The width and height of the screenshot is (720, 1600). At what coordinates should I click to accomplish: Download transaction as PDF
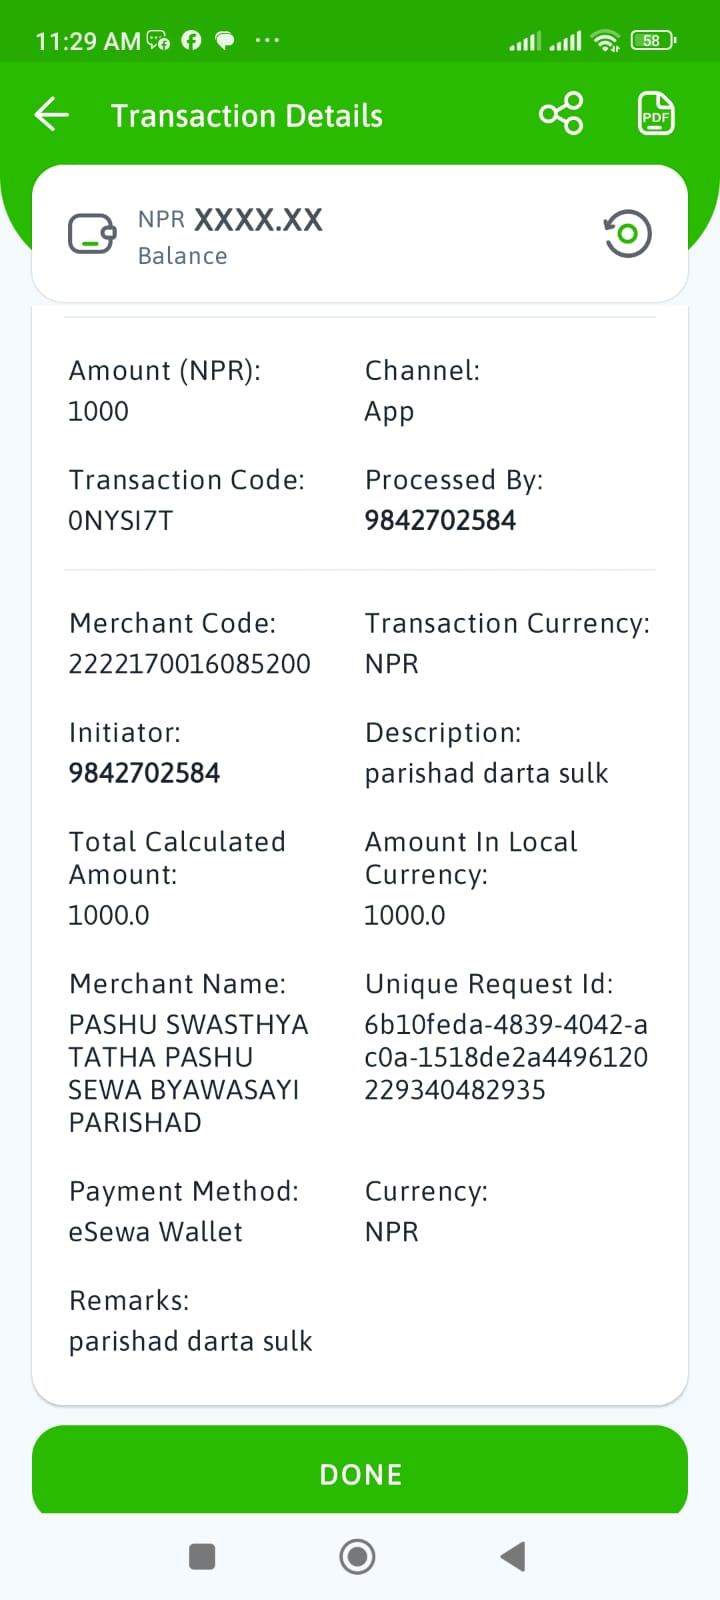pos(656,113)
